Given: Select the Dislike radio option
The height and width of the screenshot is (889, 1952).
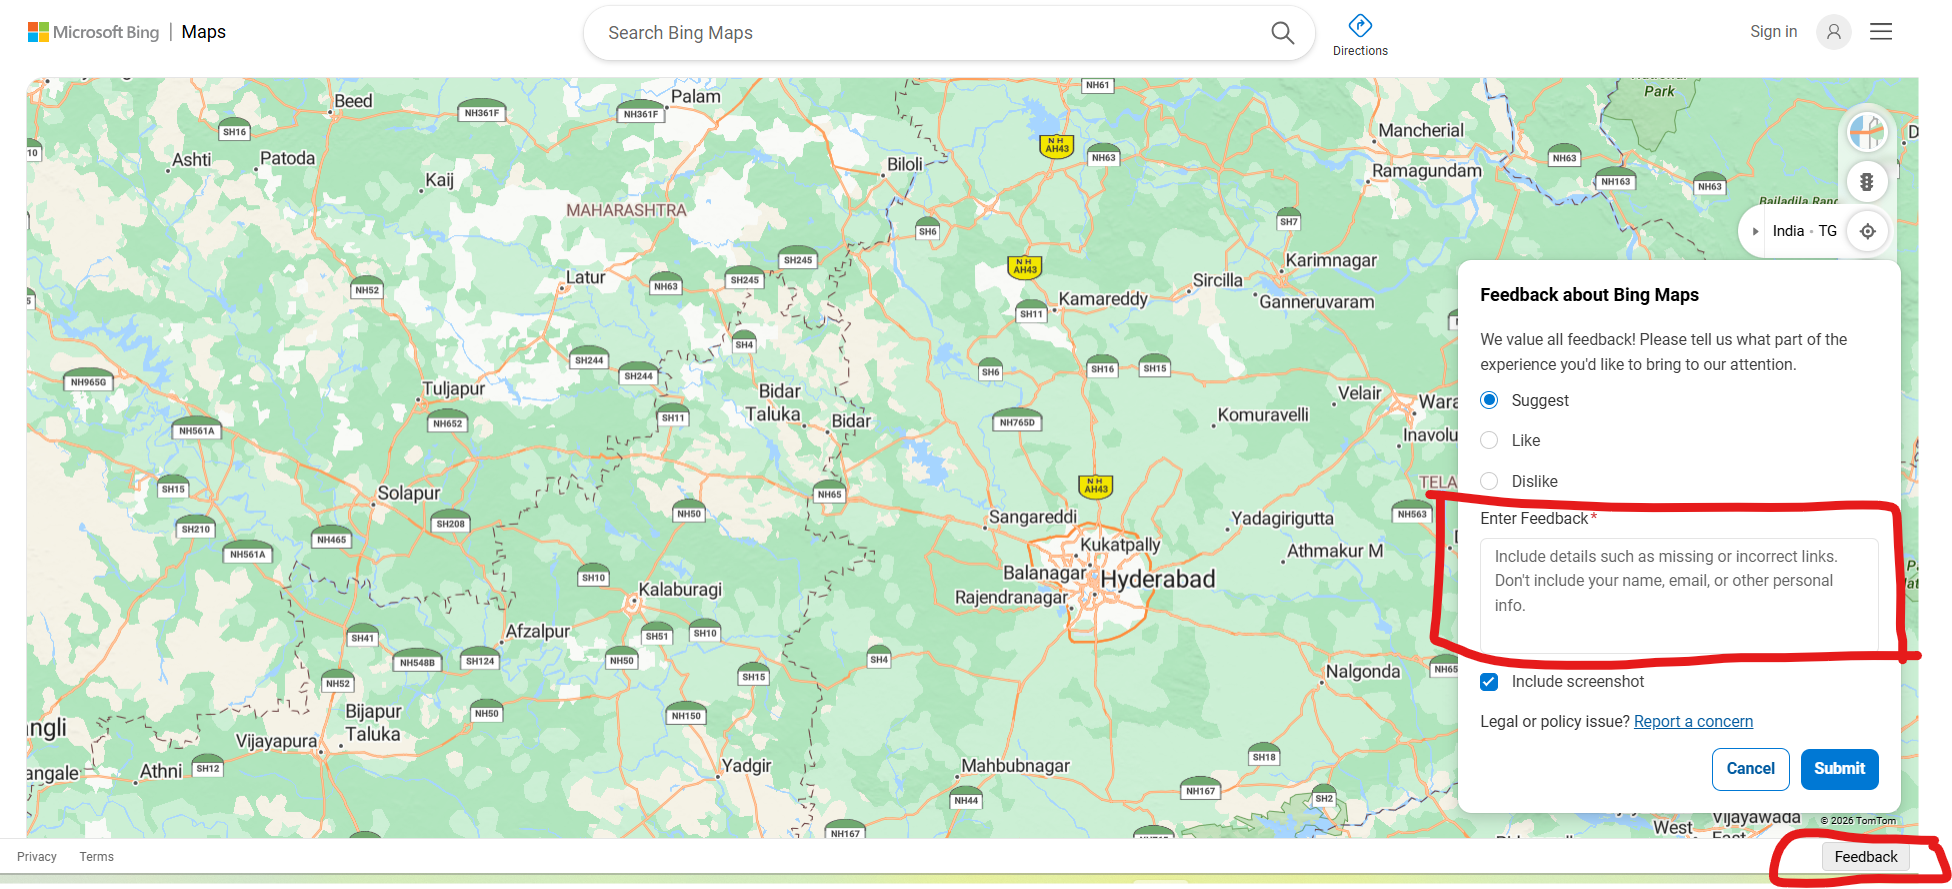Looking at the screenshot, I should coord(1489,481).
